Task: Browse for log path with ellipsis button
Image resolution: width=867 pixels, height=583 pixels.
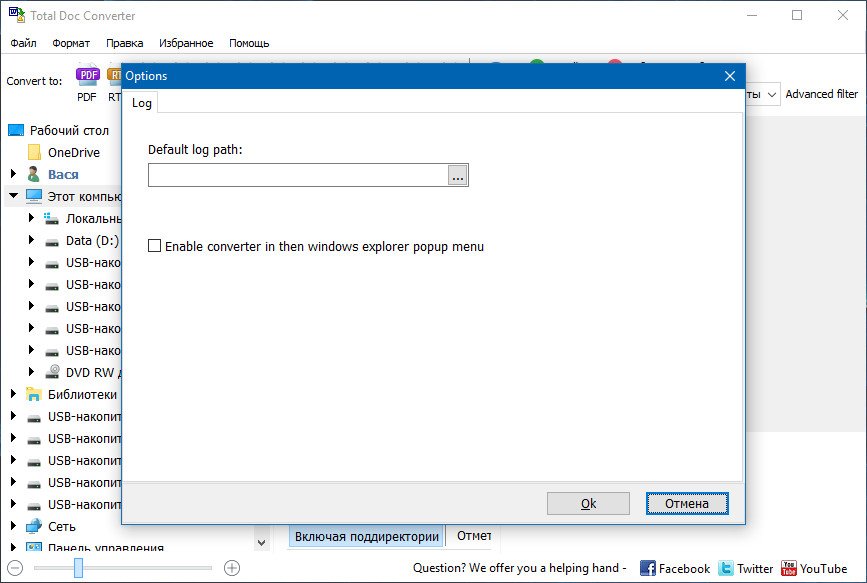Action: pyautogui.click(x=457, y=175)
